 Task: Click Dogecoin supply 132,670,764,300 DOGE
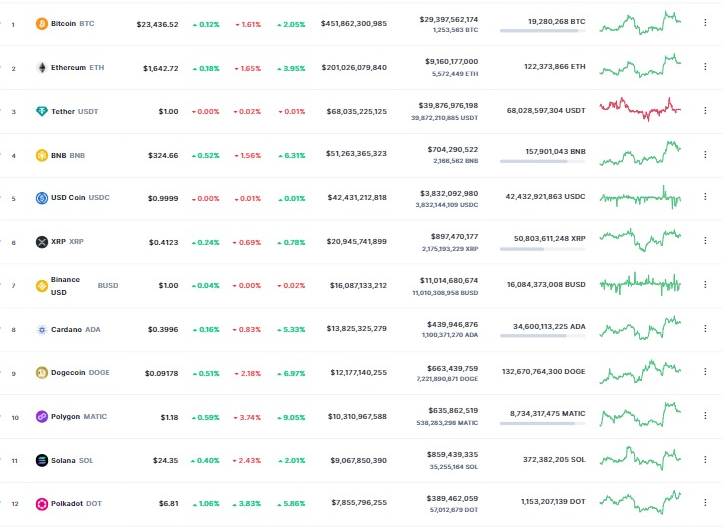click(544, 372)
